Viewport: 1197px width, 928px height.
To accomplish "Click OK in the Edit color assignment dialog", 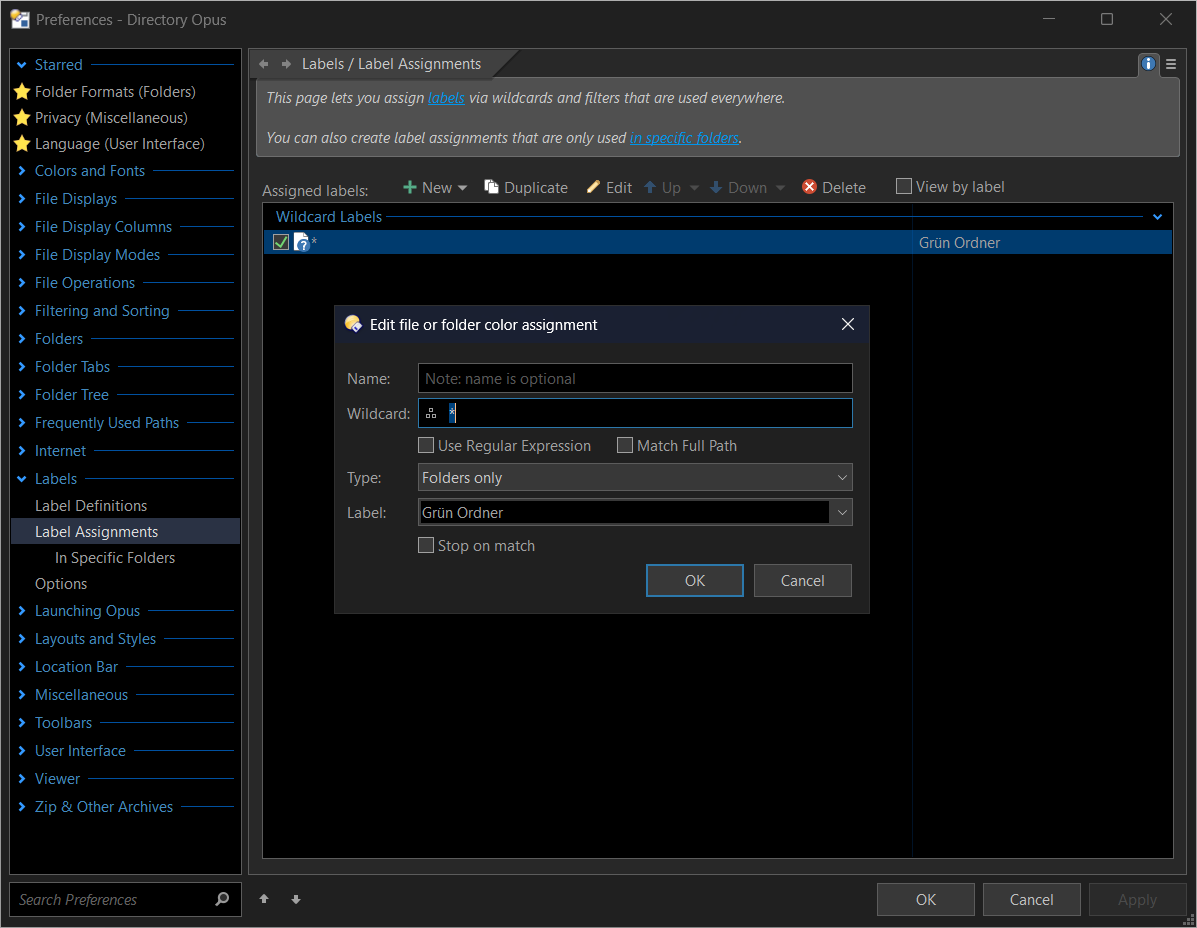I will 694,580.
